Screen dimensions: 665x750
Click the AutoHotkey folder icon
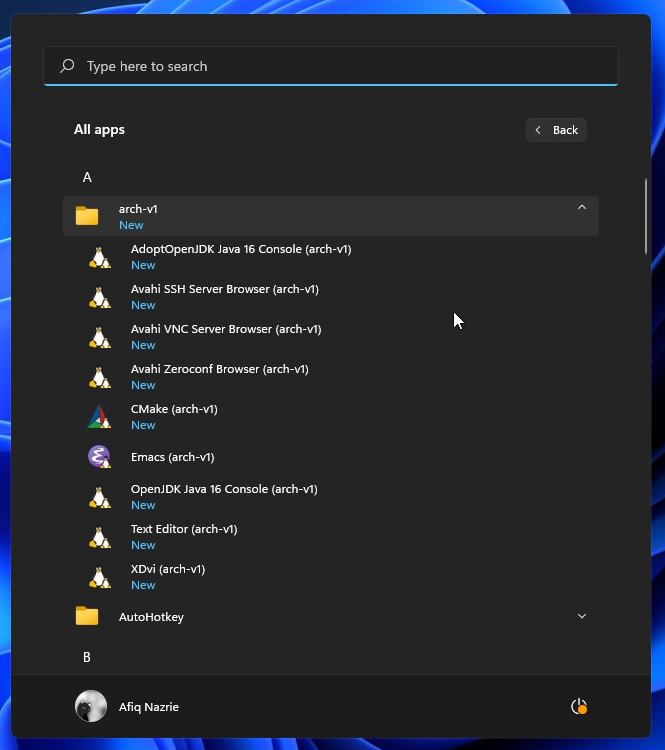pyautogui.click(x=87, y=616)
